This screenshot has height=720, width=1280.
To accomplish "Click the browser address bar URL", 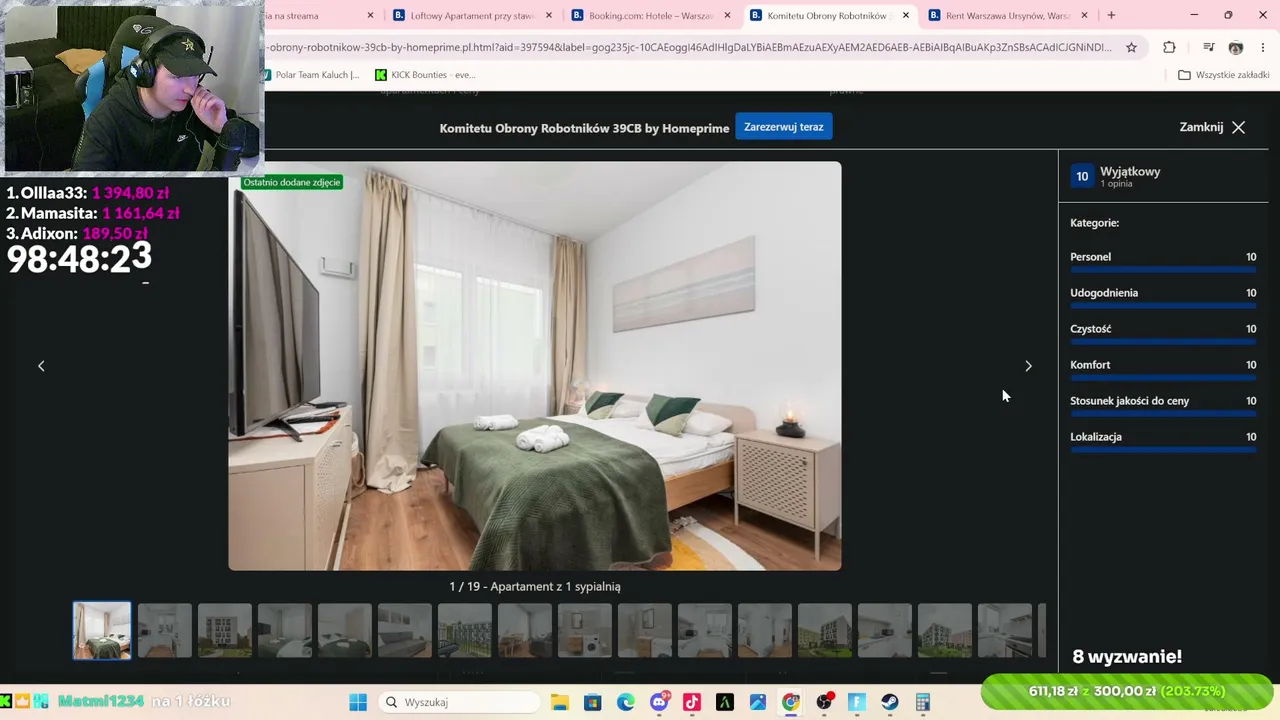I will pos(689,47).
